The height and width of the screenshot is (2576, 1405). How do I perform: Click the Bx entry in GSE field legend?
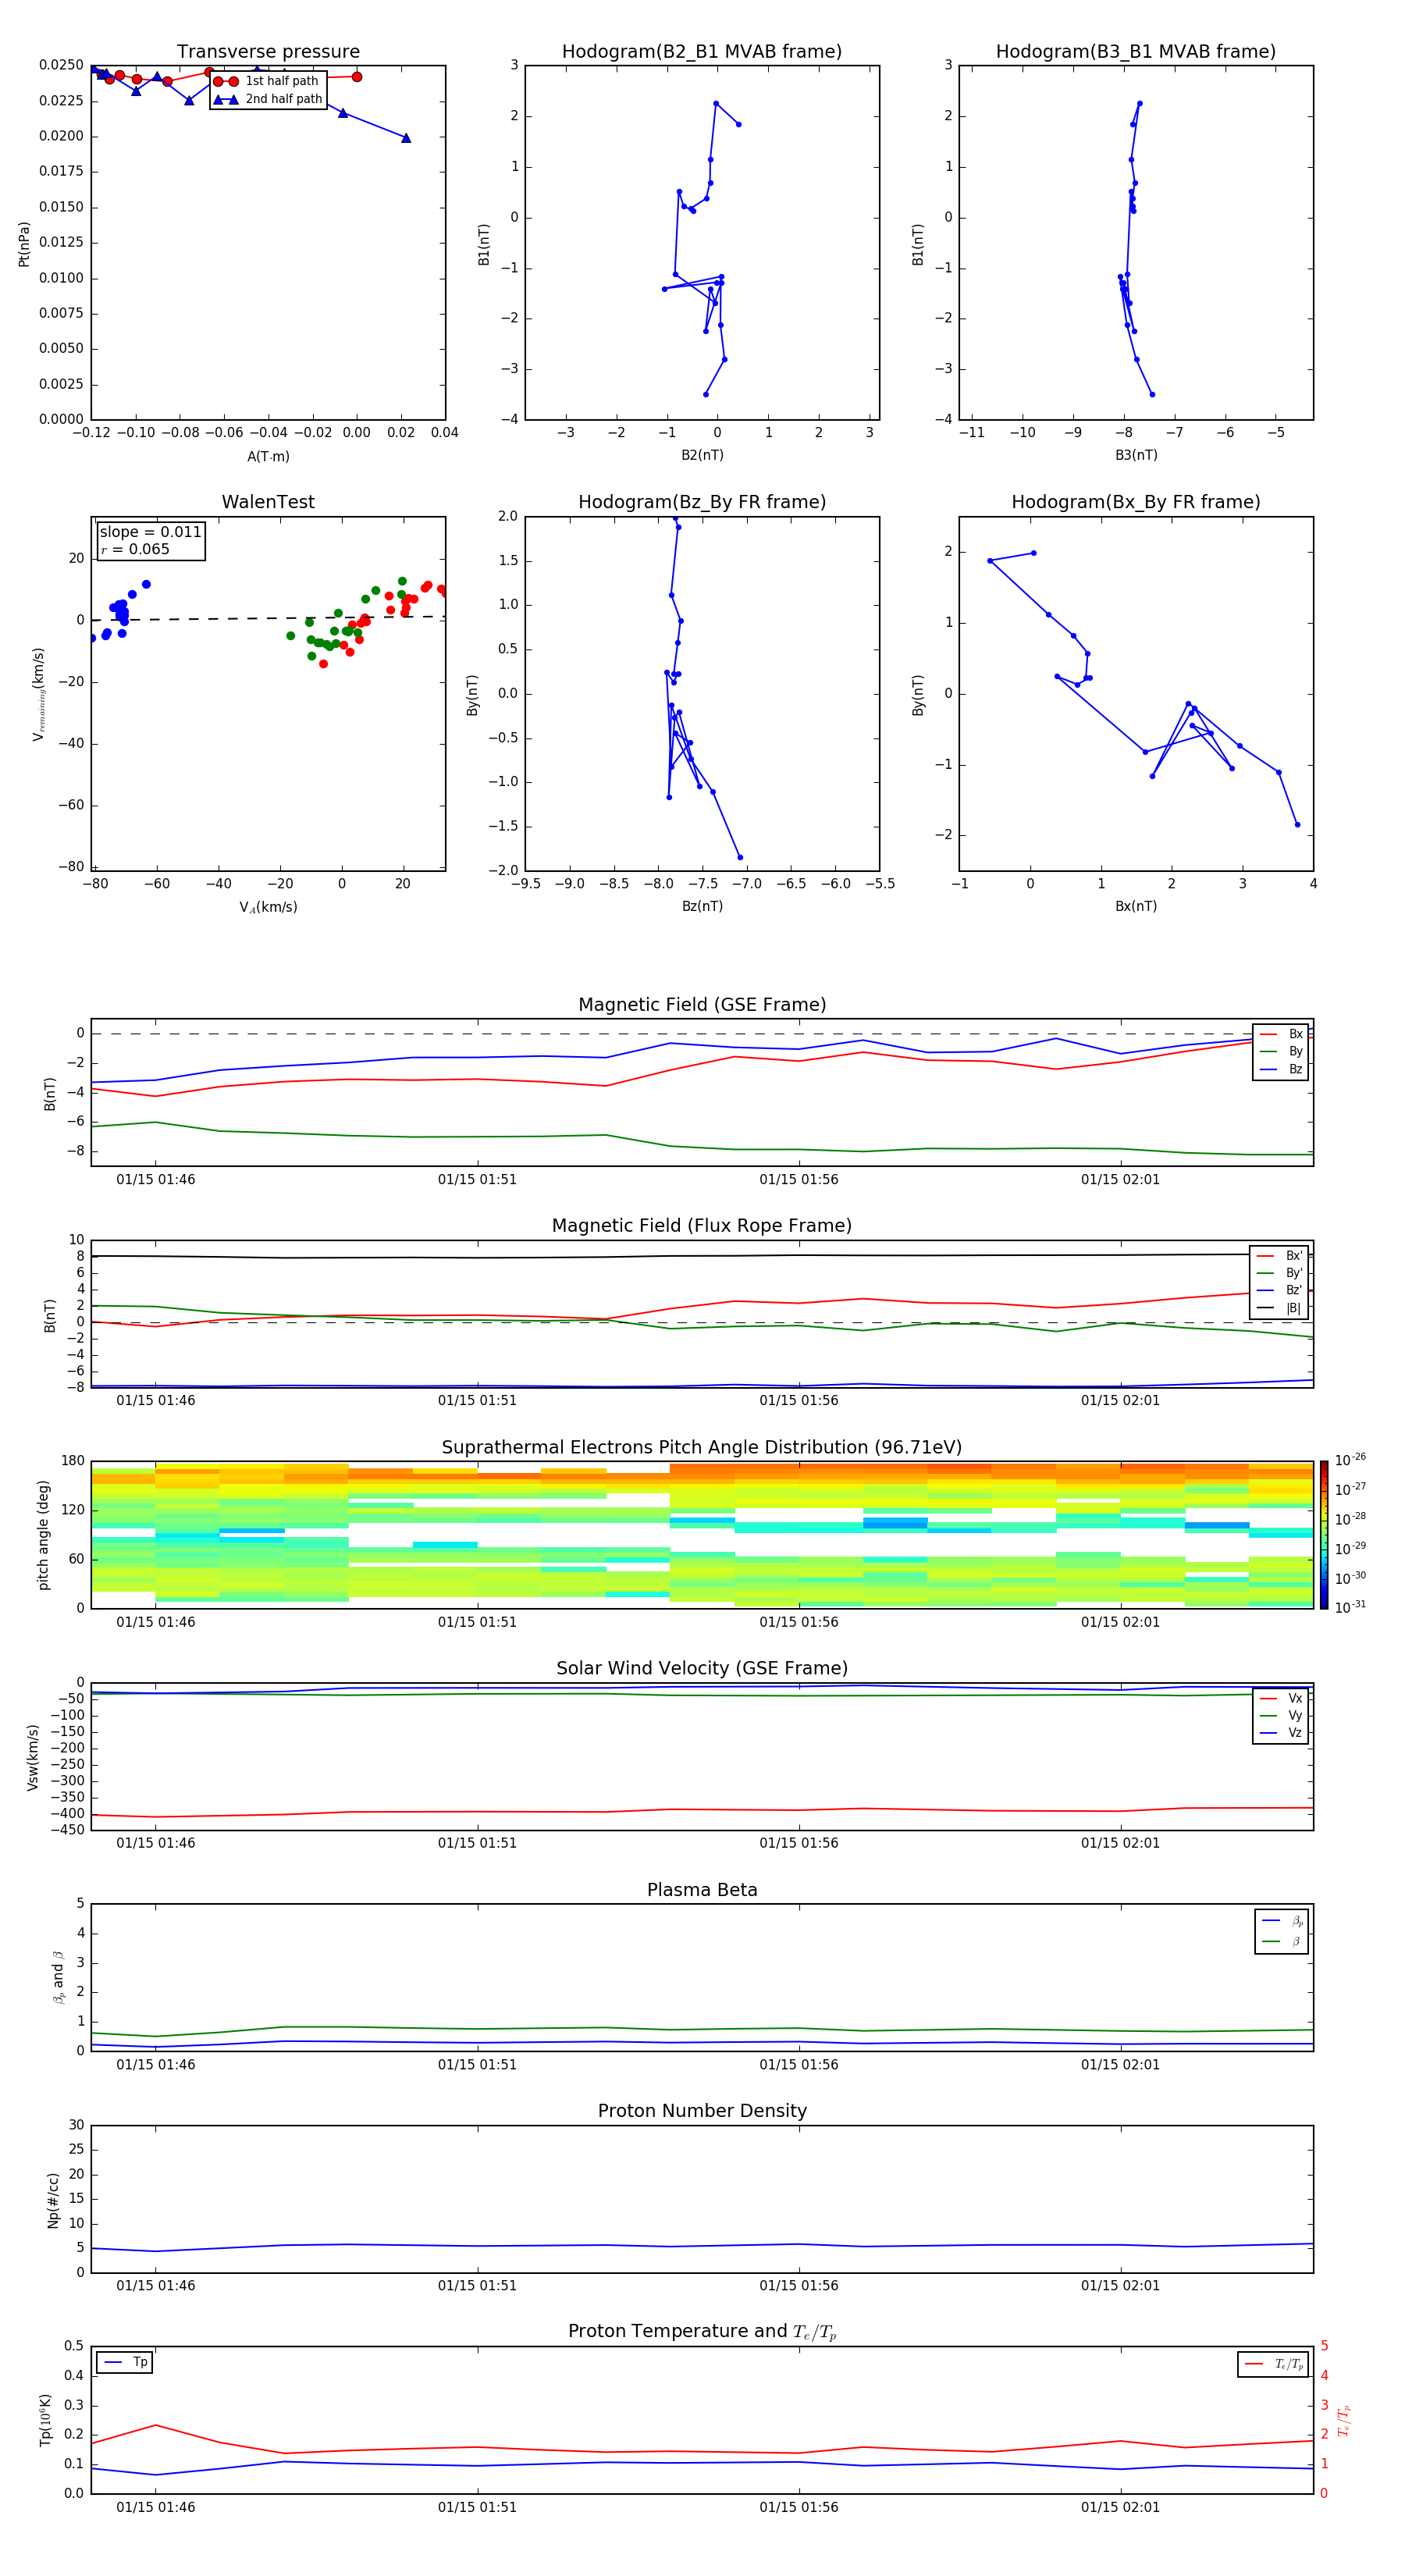point(1281,1034)
